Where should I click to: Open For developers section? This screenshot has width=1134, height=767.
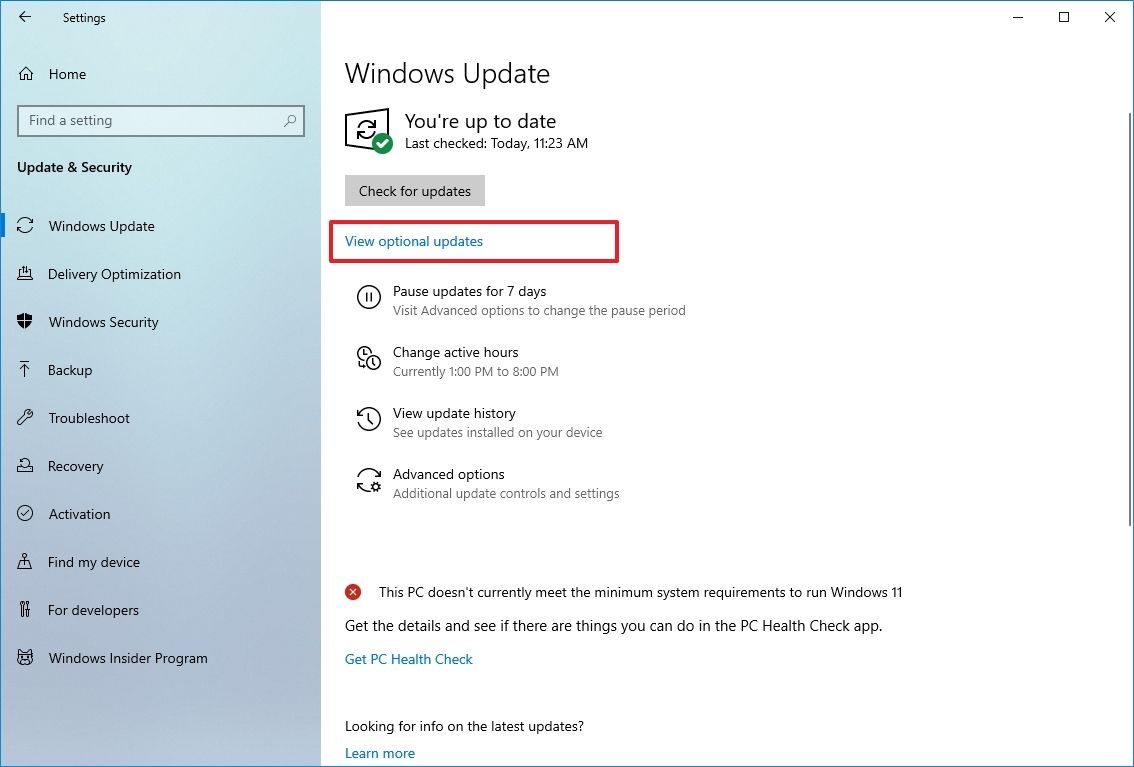pyautogui.click(x=93, y=609)
